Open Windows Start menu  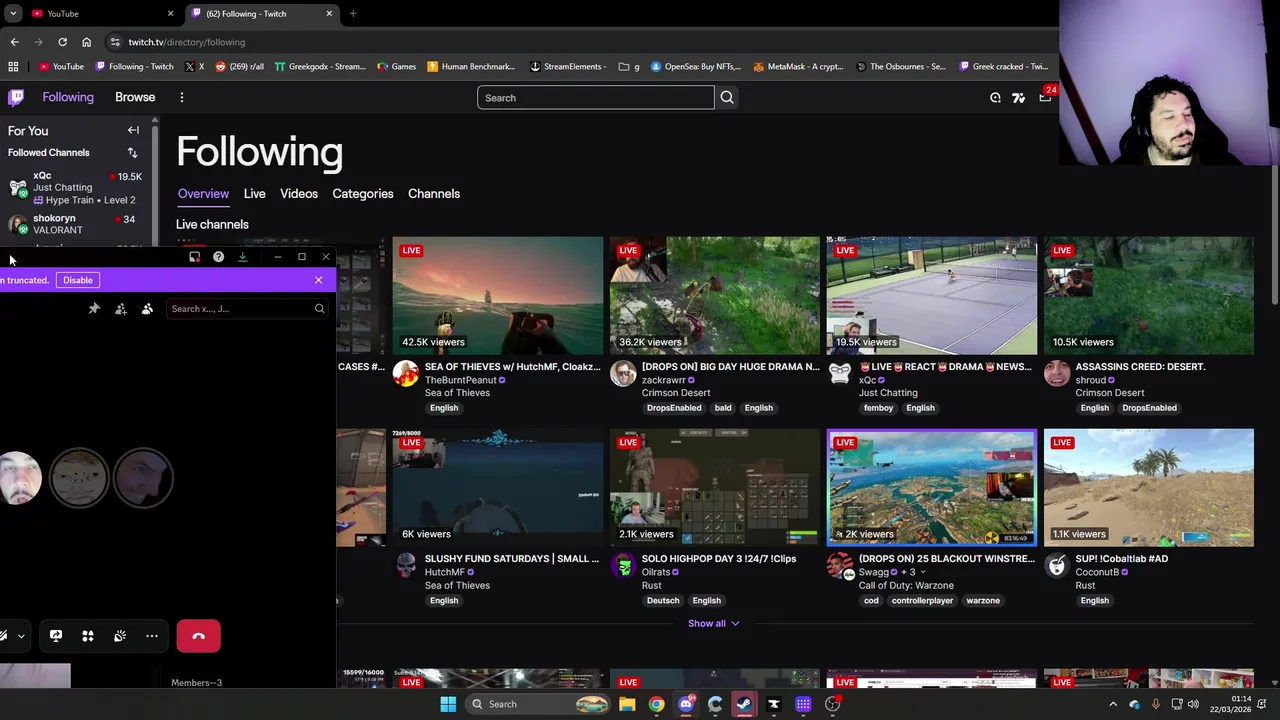pyautogui.click(x=448, y=704)
